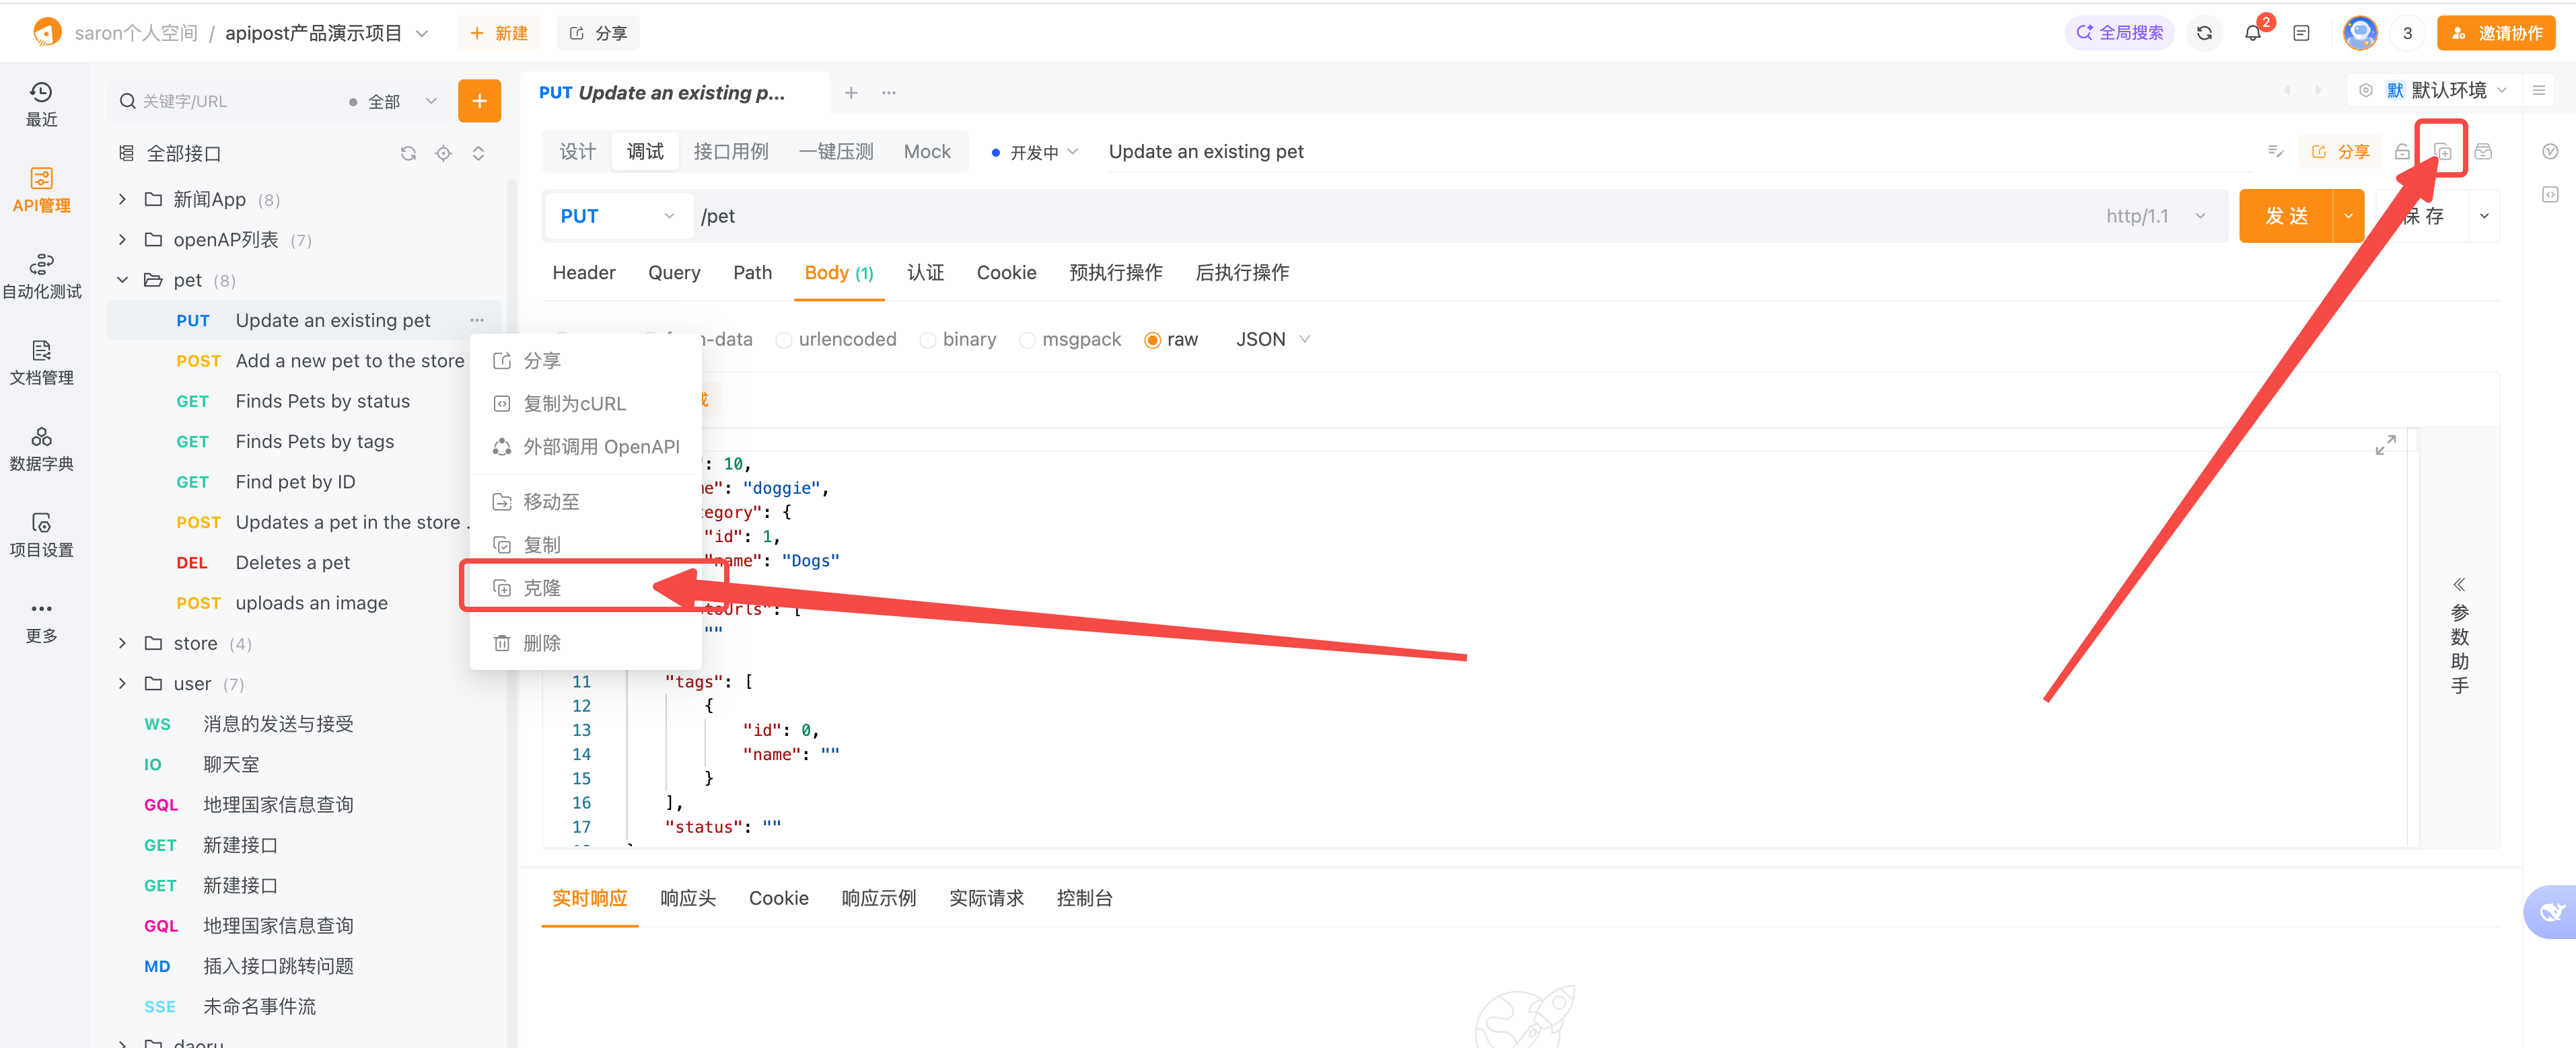Expand the openAPI列表 folder
The image size is (2576, 1048).
pos(122,239)
